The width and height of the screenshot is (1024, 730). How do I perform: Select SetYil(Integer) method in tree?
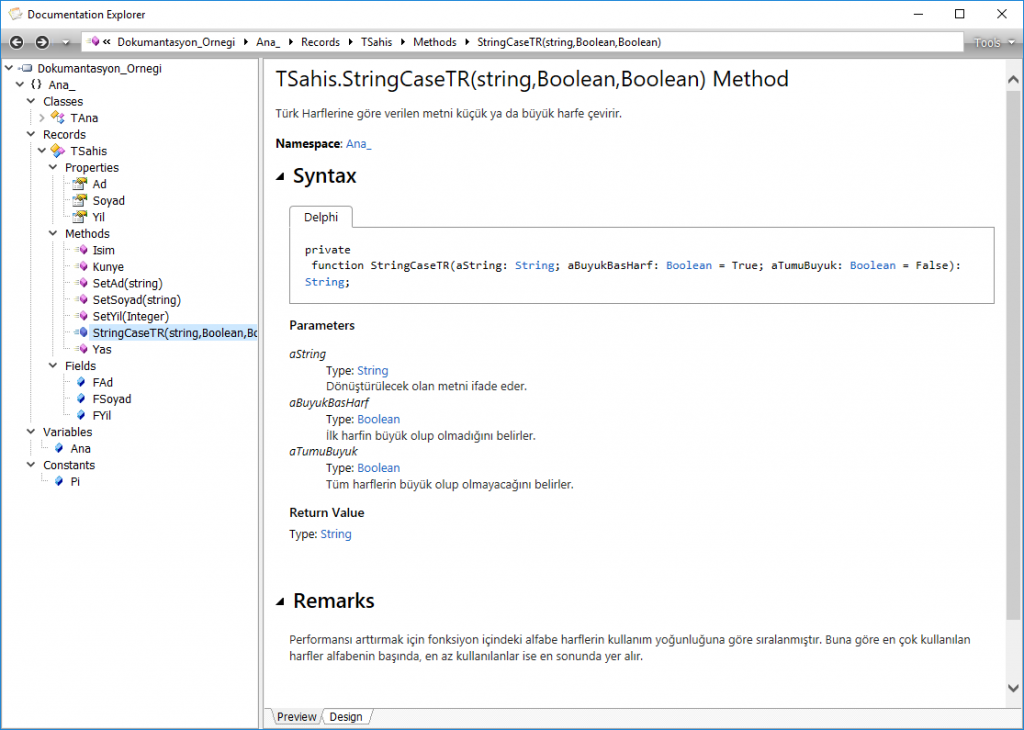coord(130,316)
